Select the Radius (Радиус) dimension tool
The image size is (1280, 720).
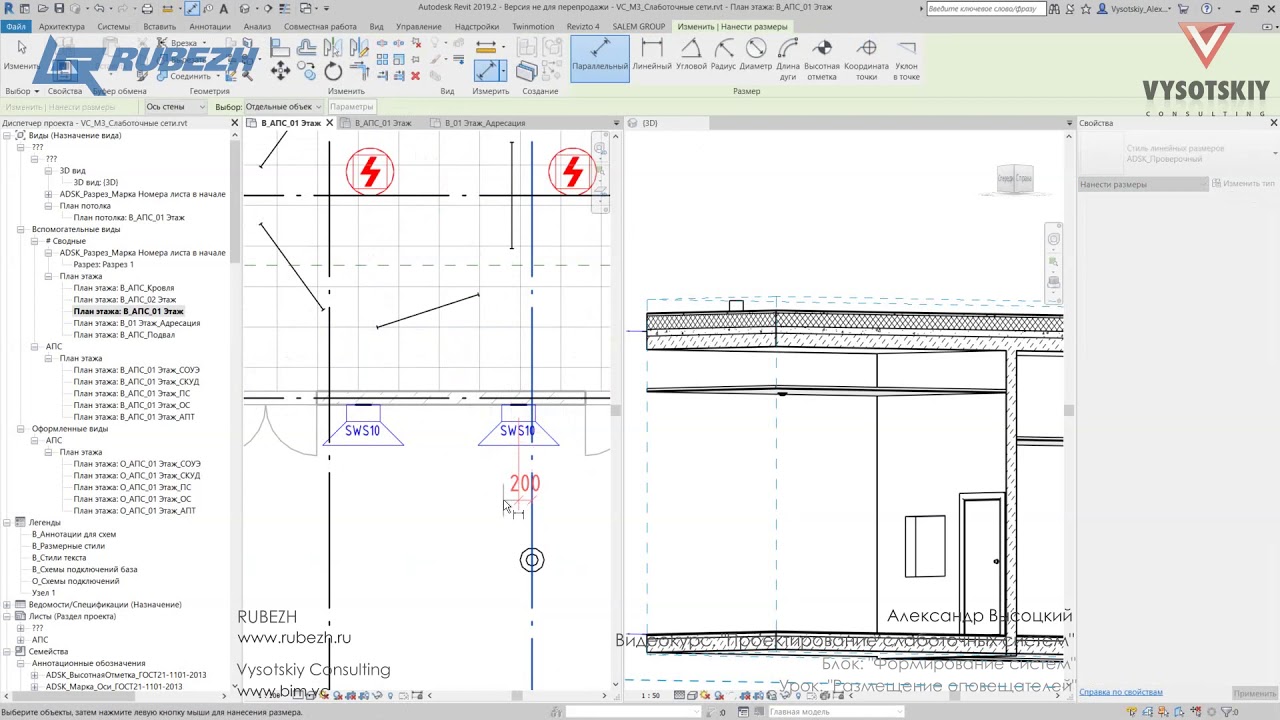pyautogui.click(x=723, y=56)
